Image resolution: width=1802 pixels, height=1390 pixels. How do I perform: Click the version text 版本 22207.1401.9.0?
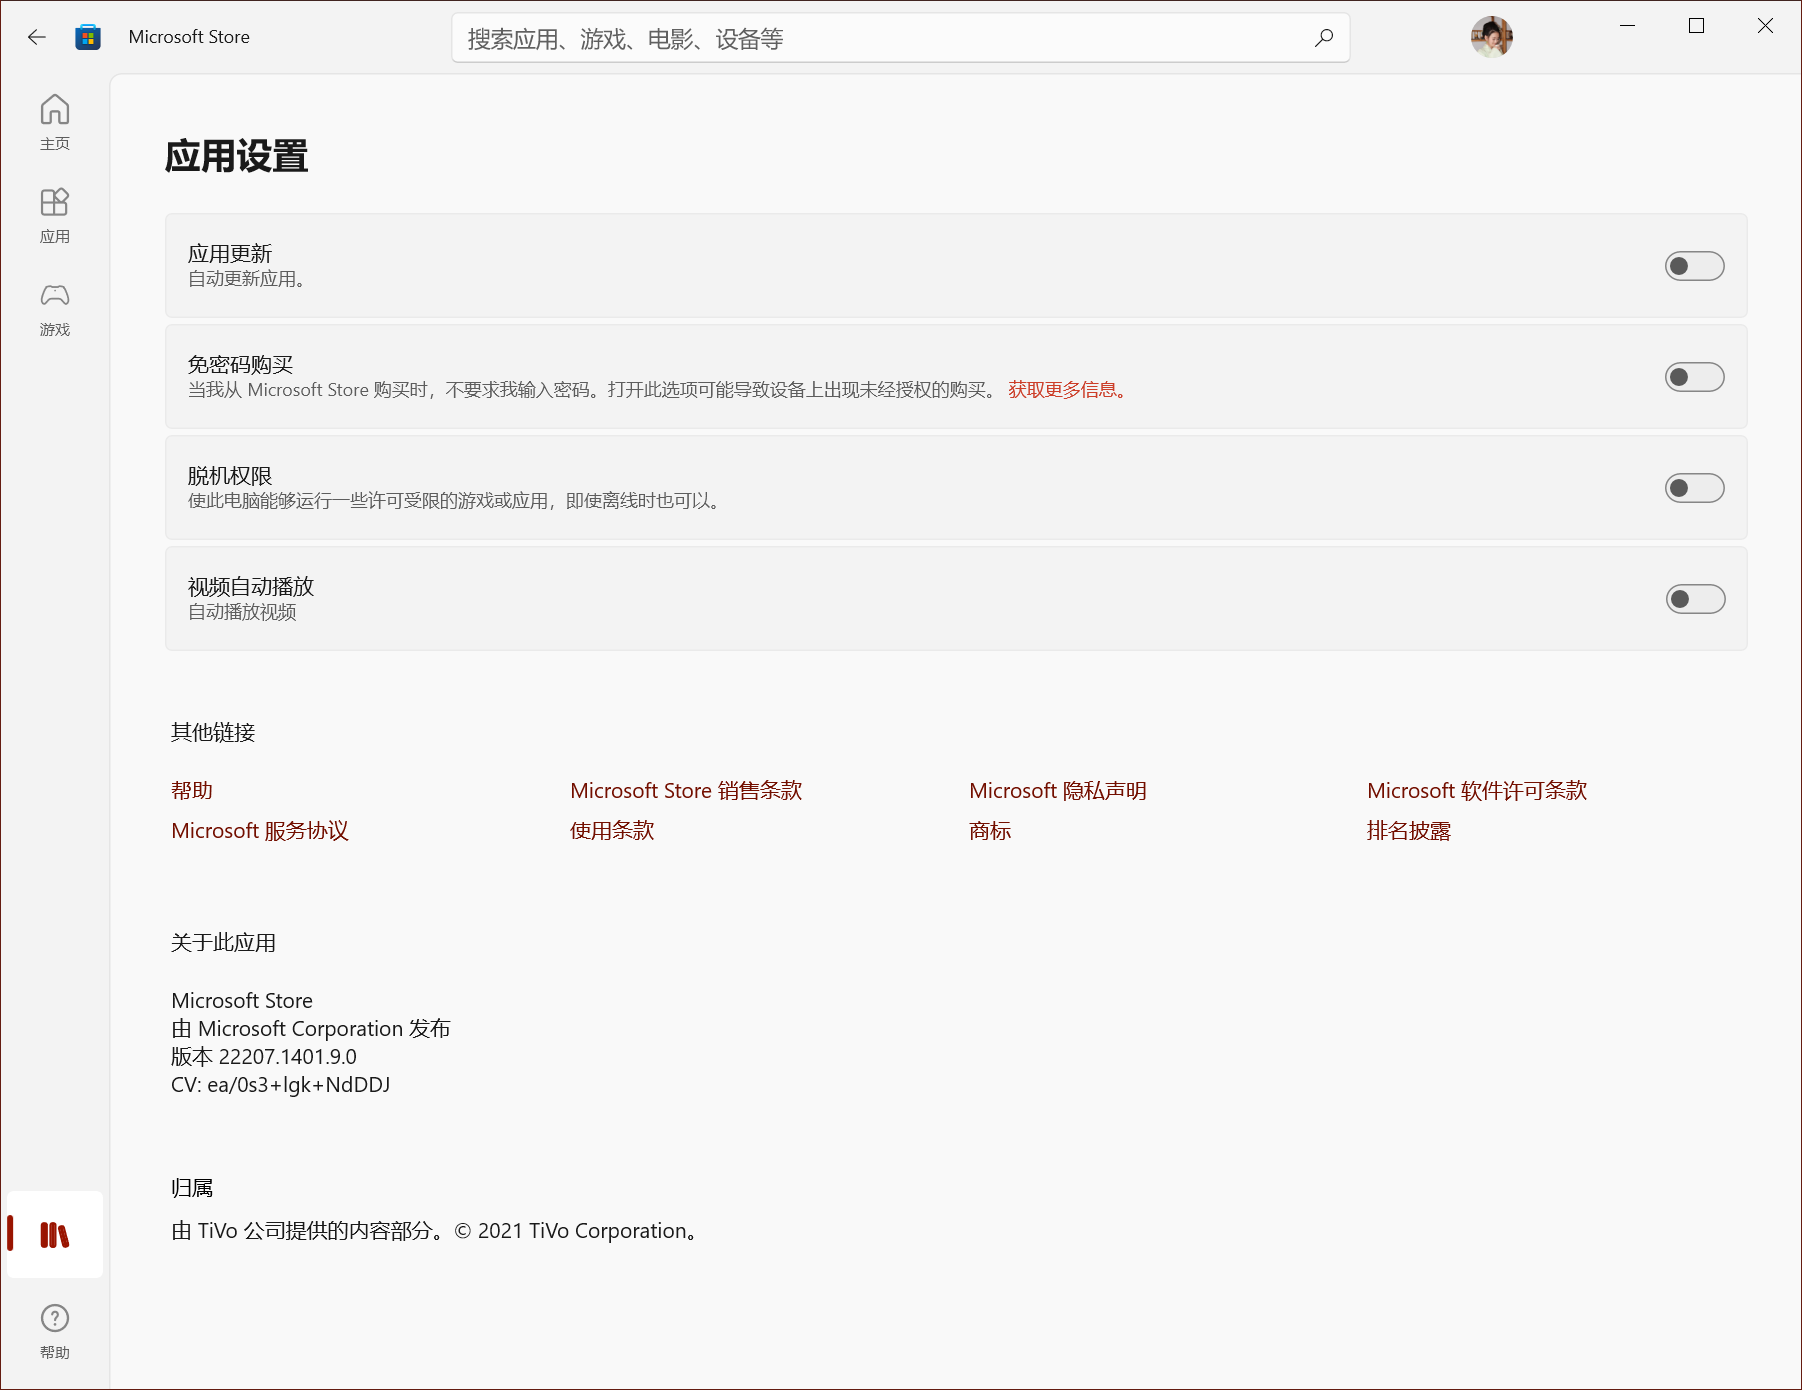tap(264, 1057)
